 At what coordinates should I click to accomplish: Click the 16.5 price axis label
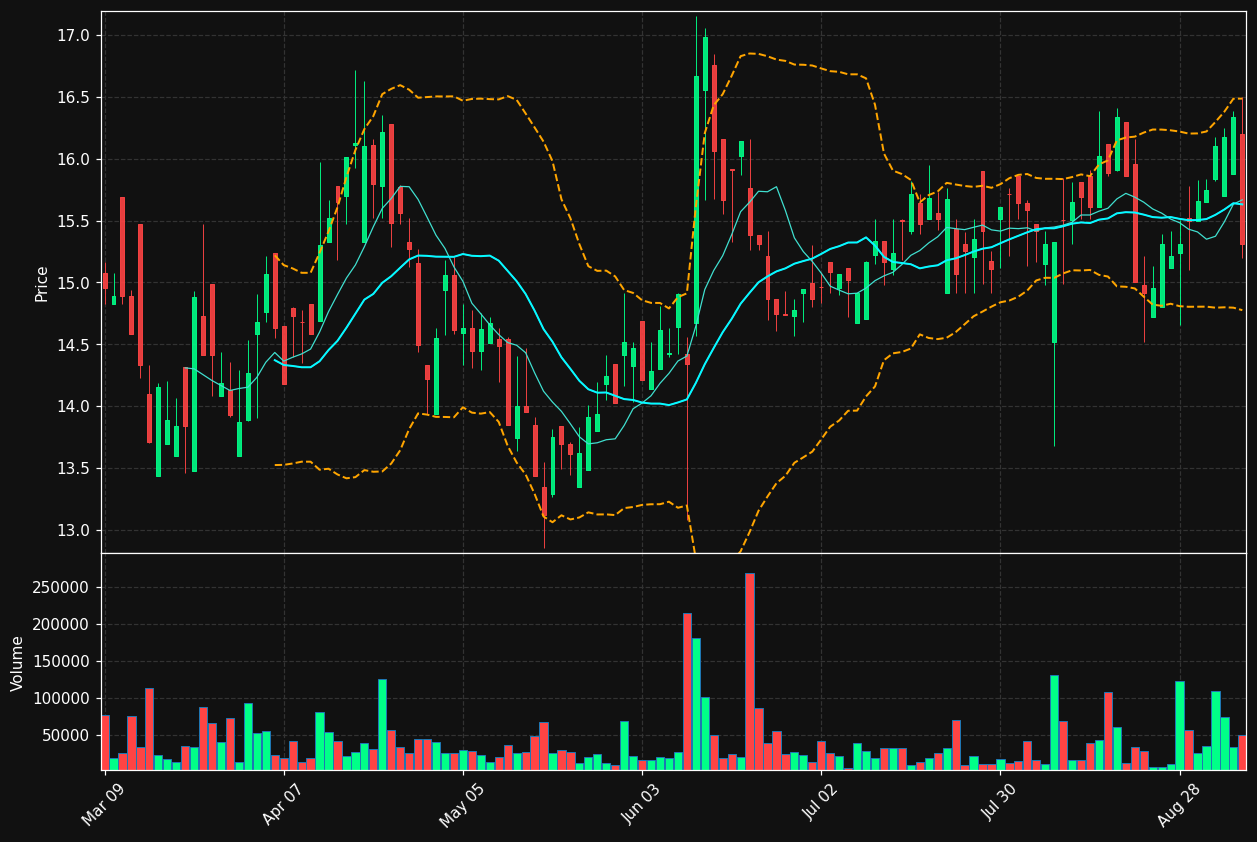(75, 98)
